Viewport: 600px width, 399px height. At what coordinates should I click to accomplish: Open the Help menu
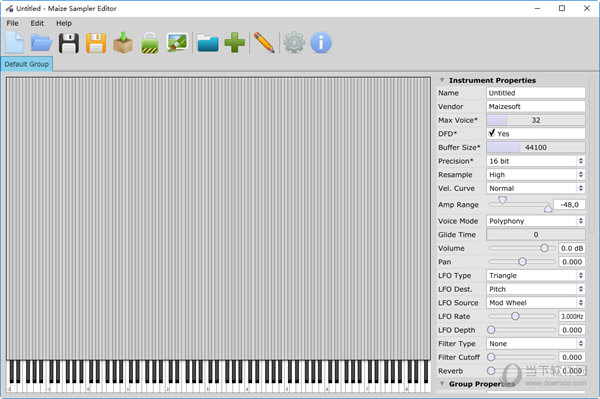coord(64,23)
